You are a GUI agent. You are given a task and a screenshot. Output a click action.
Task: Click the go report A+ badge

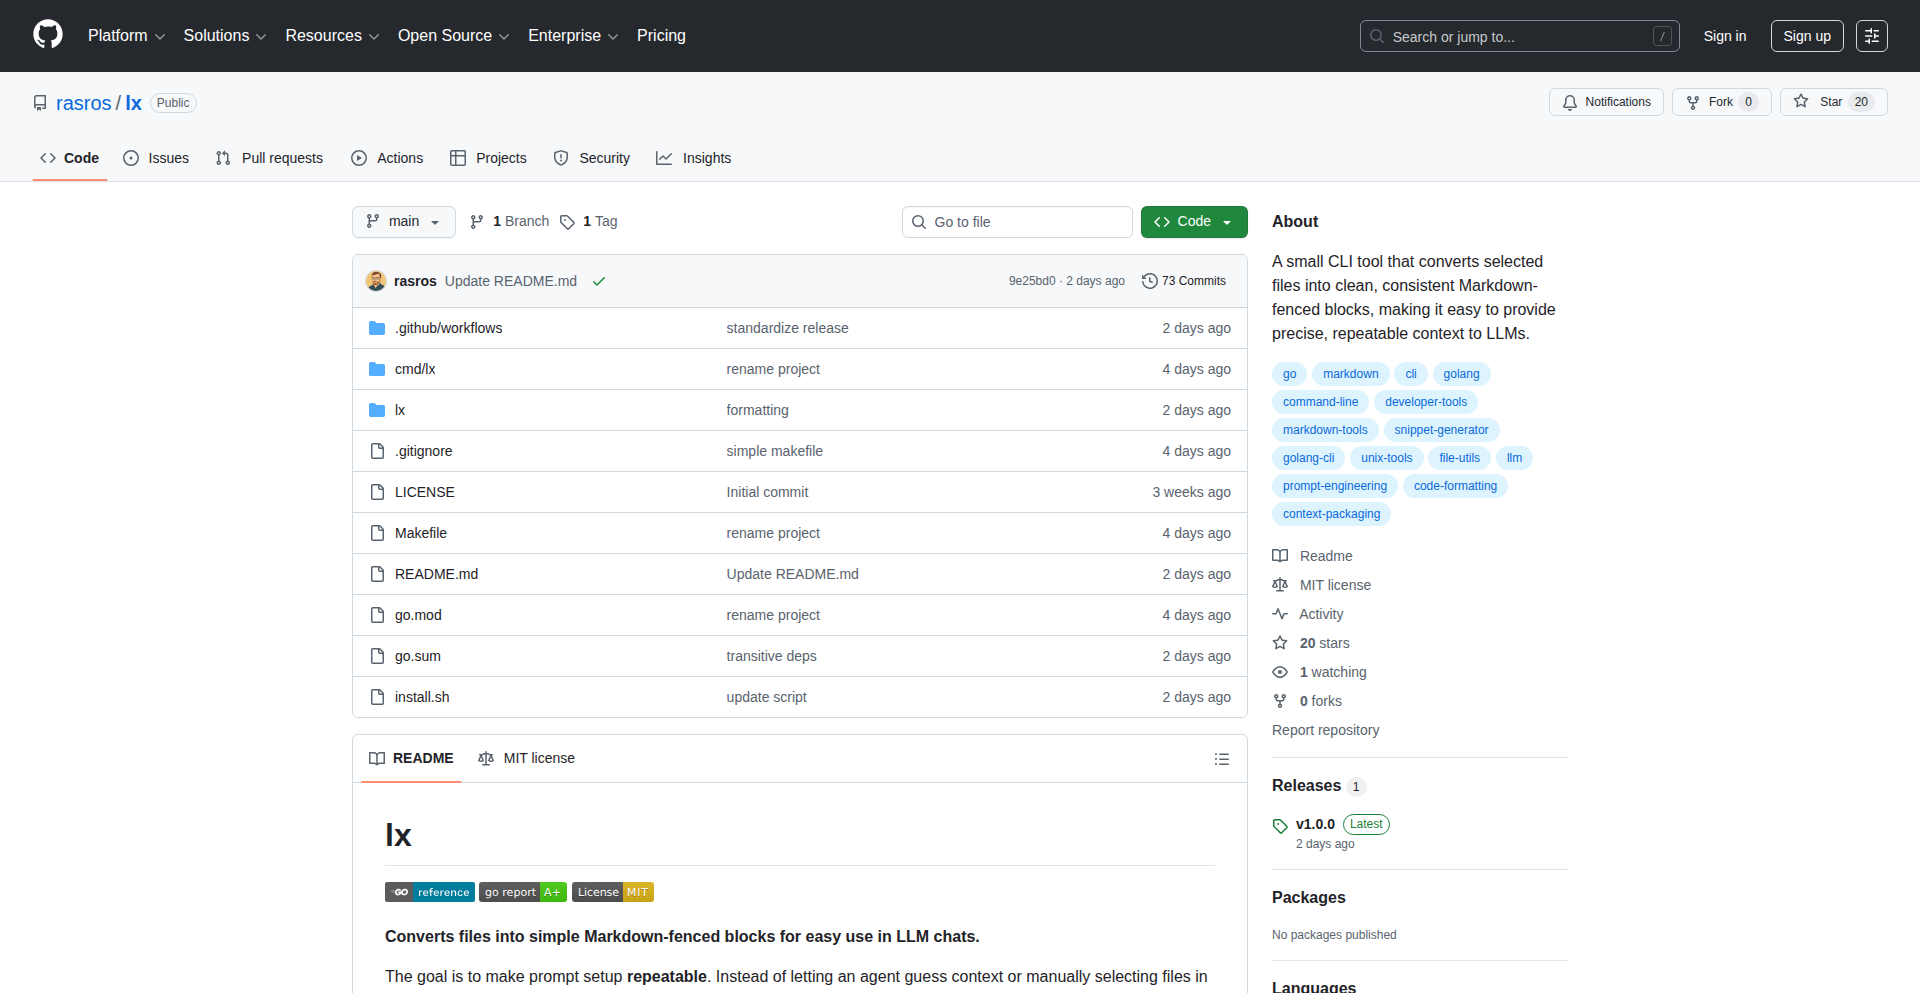click(x=523, y=892)
